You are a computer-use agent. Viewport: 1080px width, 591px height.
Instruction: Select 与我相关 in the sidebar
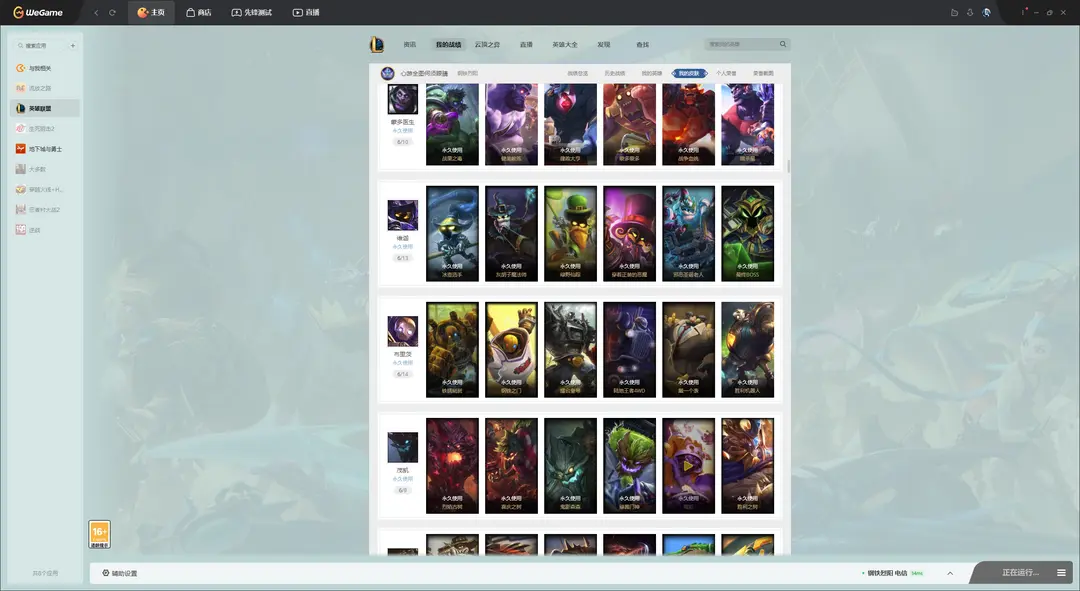(x=45, y=68)
